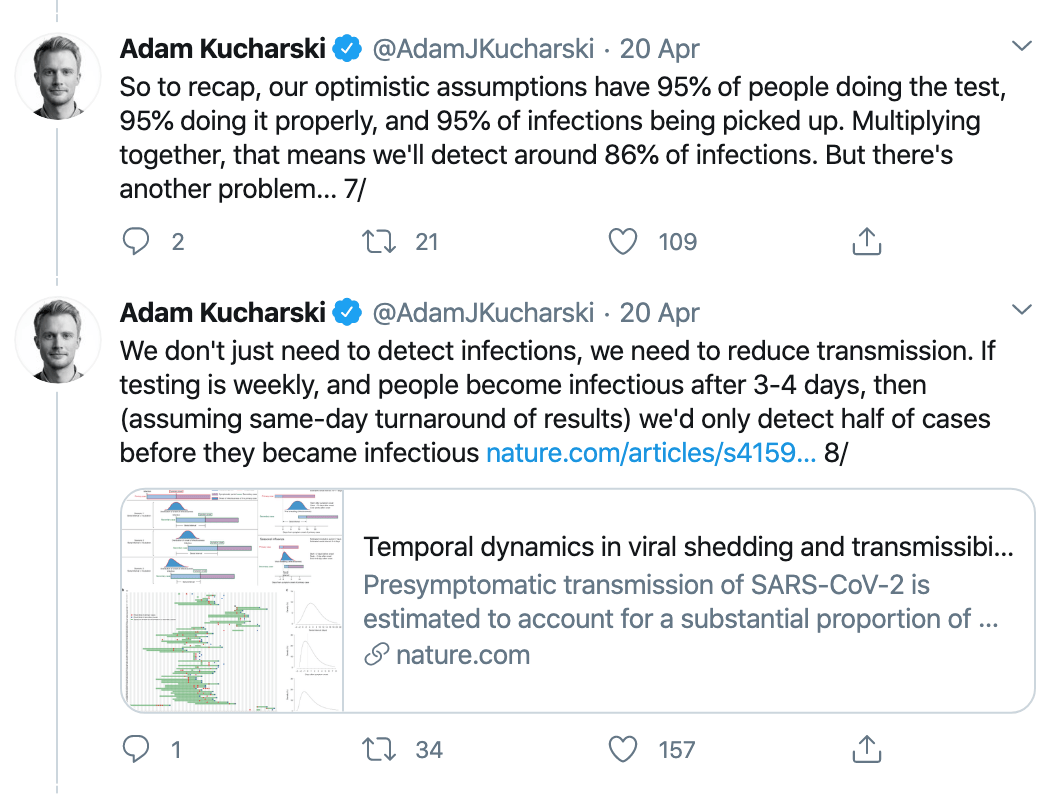1060x802 pixels.
Task: Like the tweet with 157 likes
Action: (623, 749)
